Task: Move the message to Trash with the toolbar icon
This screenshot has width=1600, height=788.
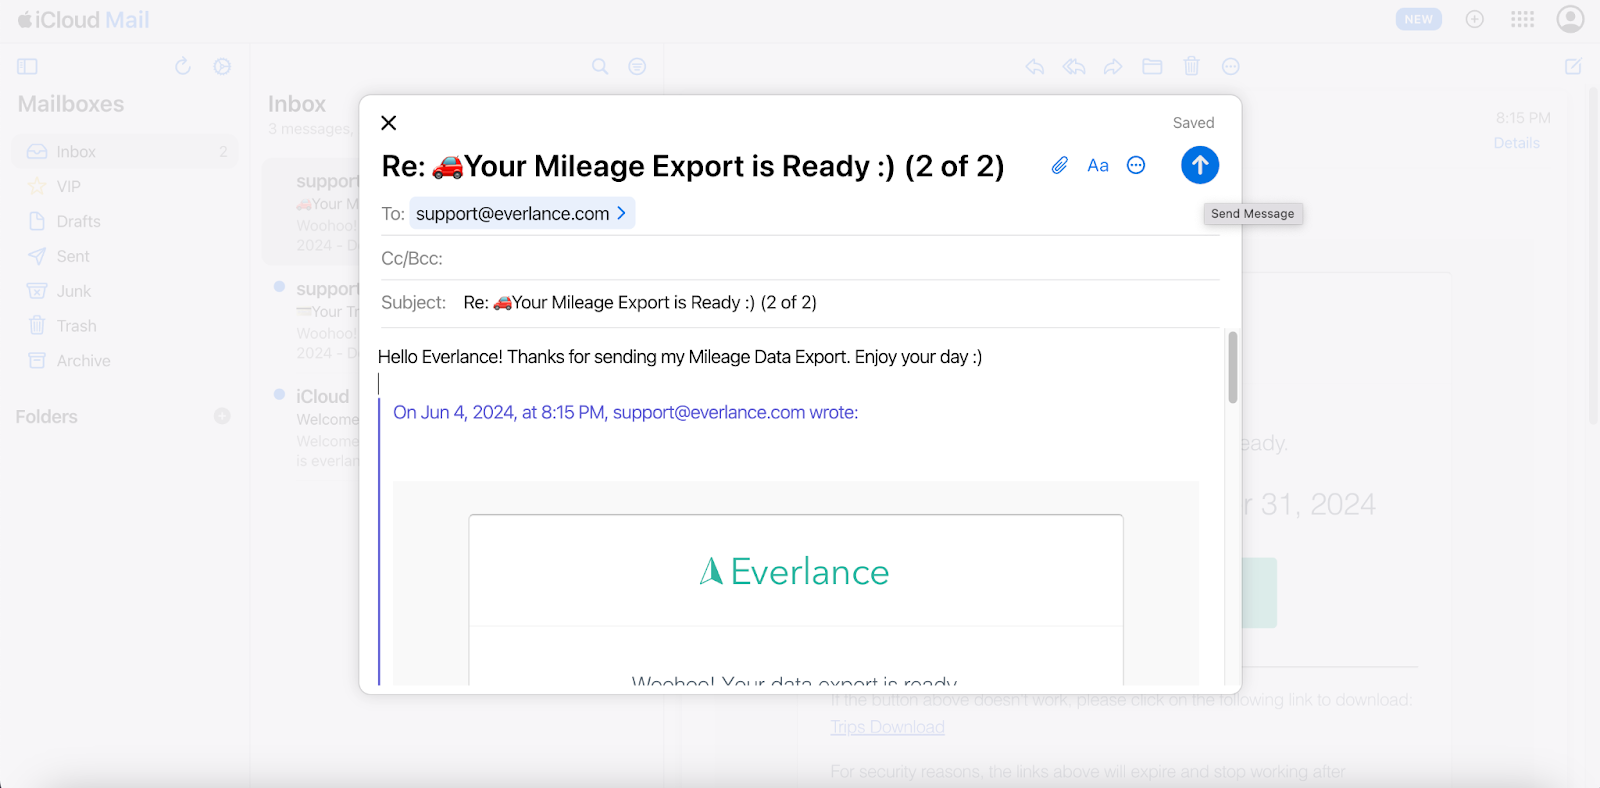Action: click(x=1191, y=67)
